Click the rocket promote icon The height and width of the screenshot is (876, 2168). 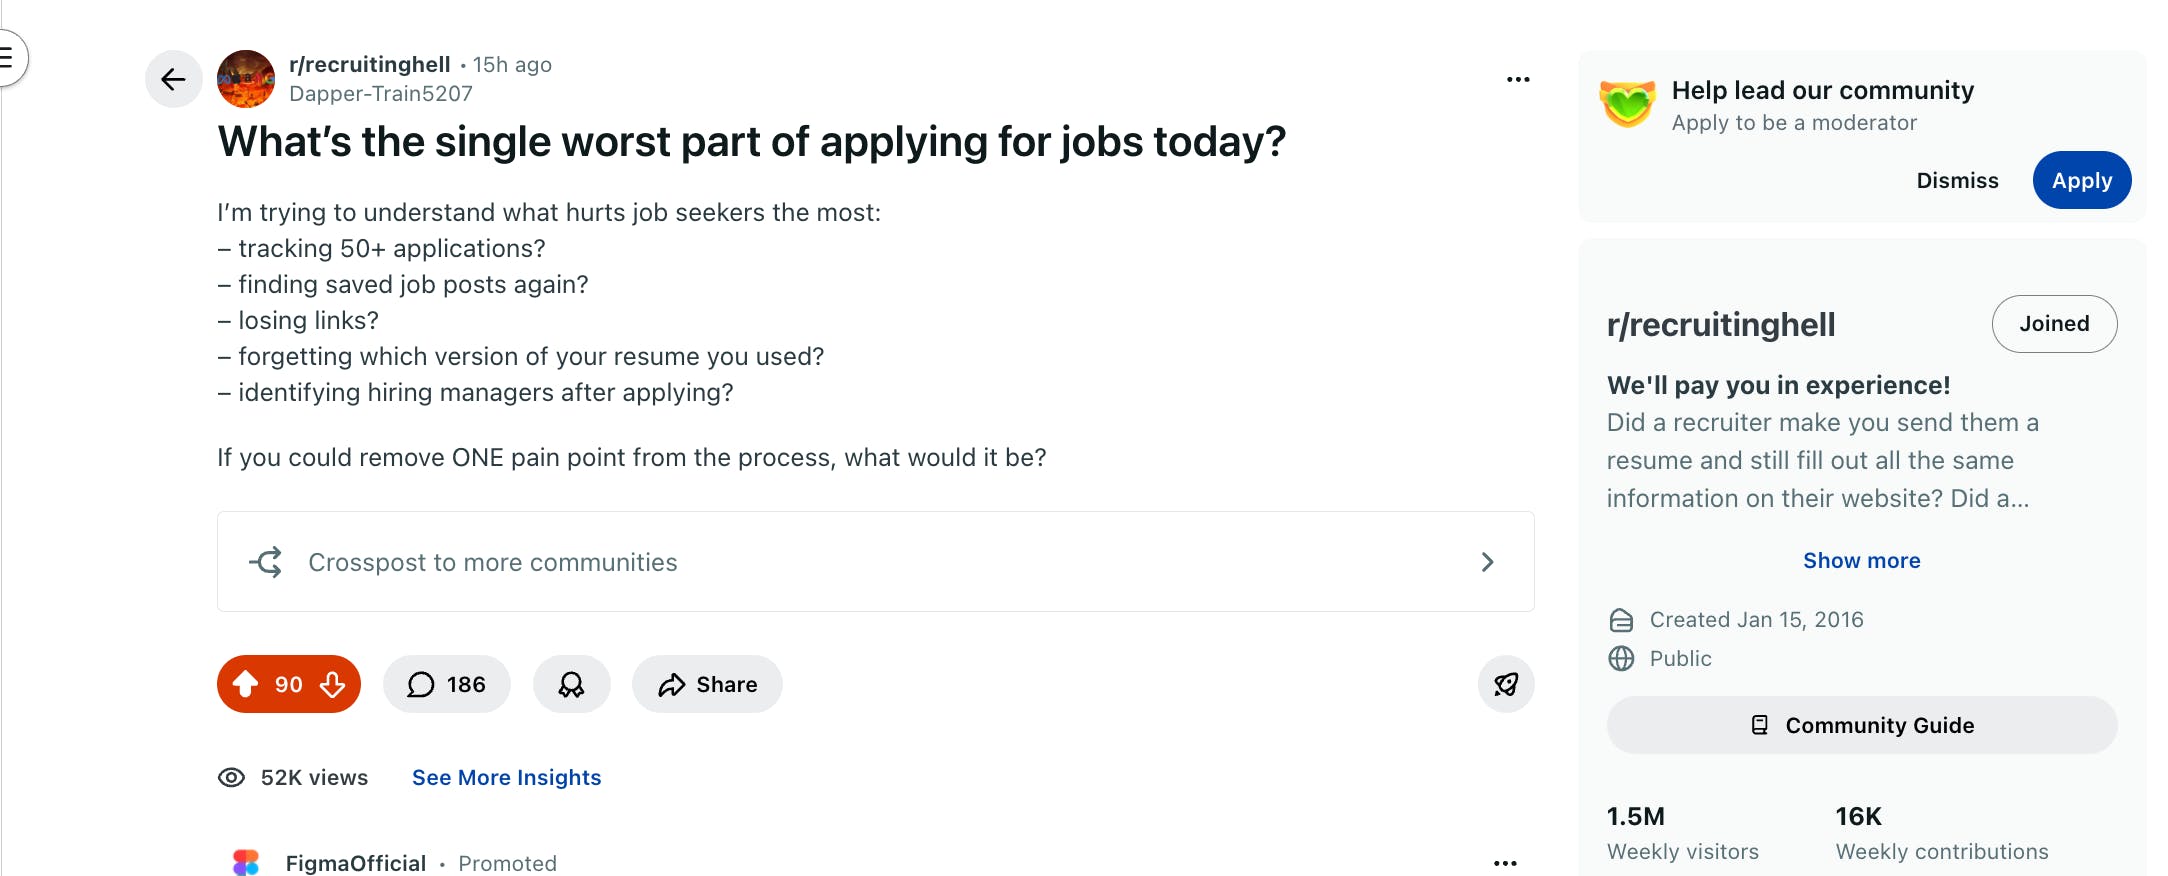[1506, 684]
